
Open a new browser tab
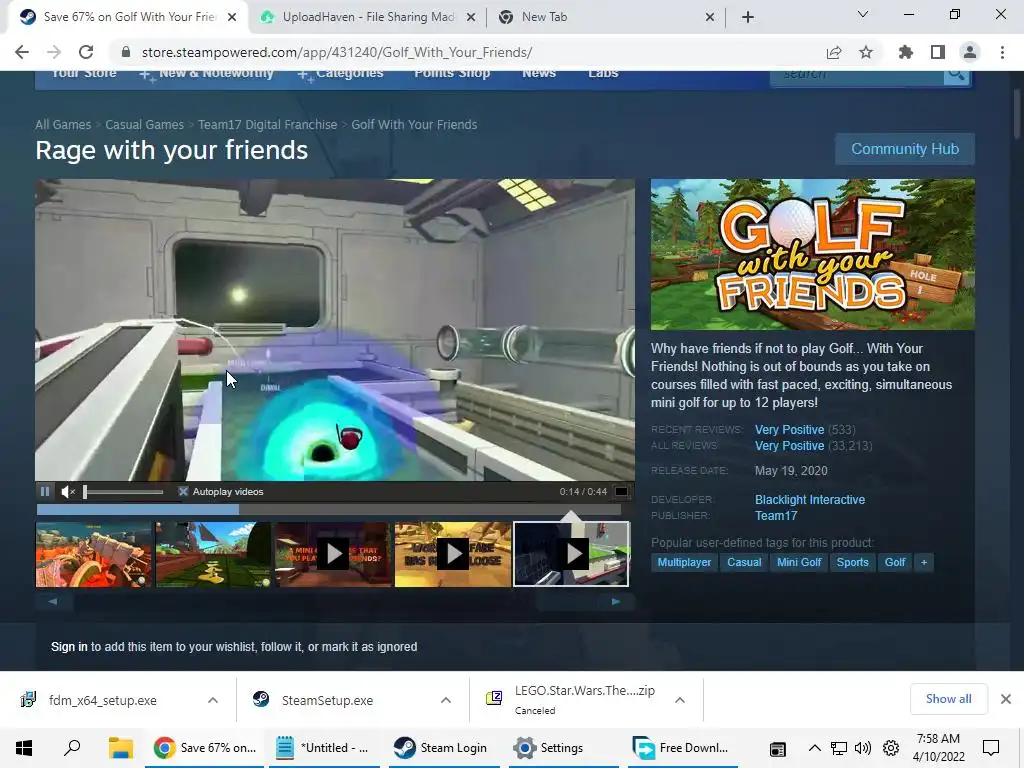pyautogui.click(x=748, y=17)
